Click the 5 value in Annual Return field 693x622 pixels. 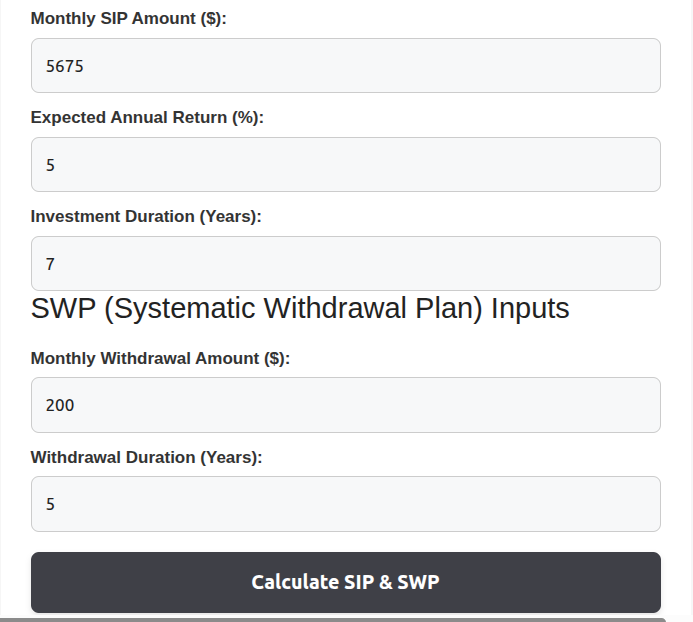(50, 165)
